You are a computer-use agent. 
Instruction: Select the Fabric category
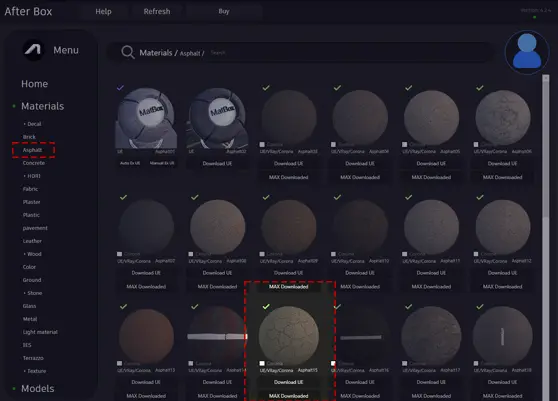tap(30, 189)
